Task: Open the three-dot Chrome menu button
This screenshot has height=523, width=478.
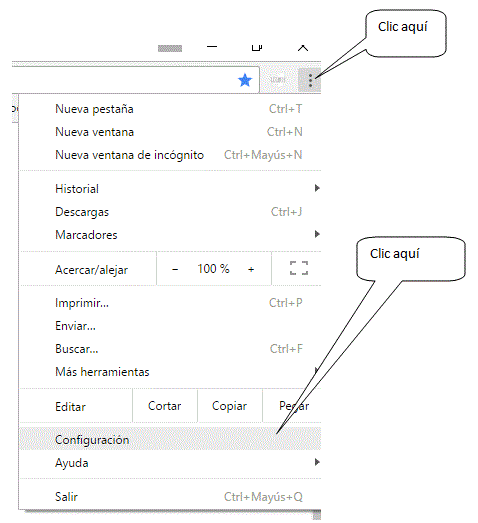Action: click(310, 80)
